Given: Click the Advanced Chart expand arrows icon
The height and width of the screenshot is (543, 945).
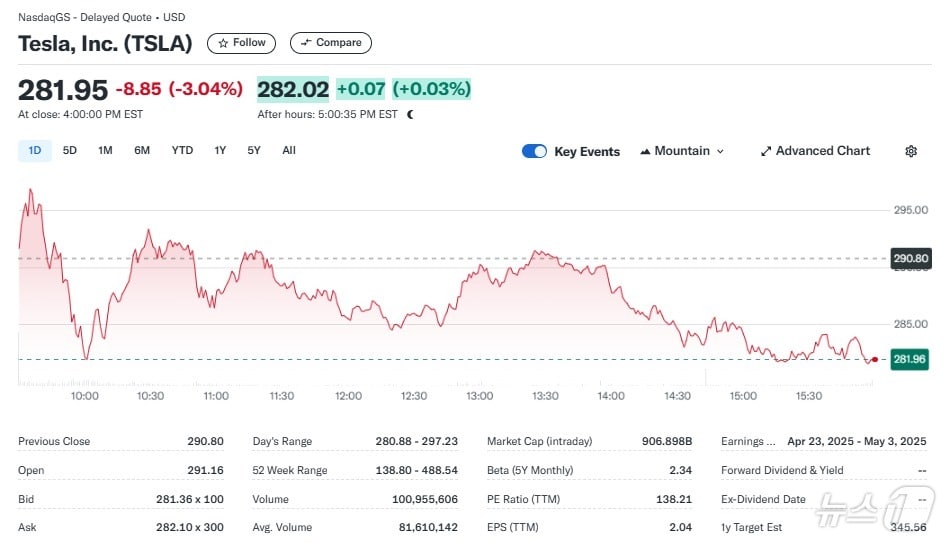Looking at the screenshot, I should pos(766,151).
